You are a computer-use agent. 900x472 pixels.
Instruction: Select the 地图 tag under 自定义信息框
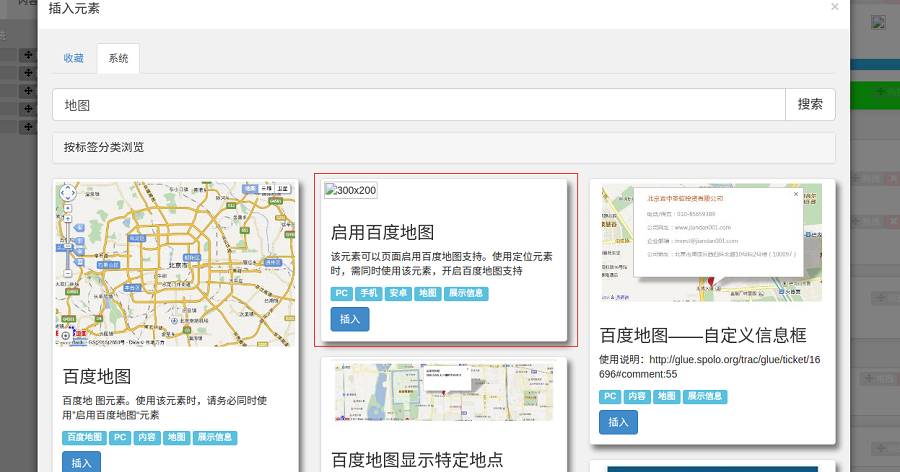[666, 397]
